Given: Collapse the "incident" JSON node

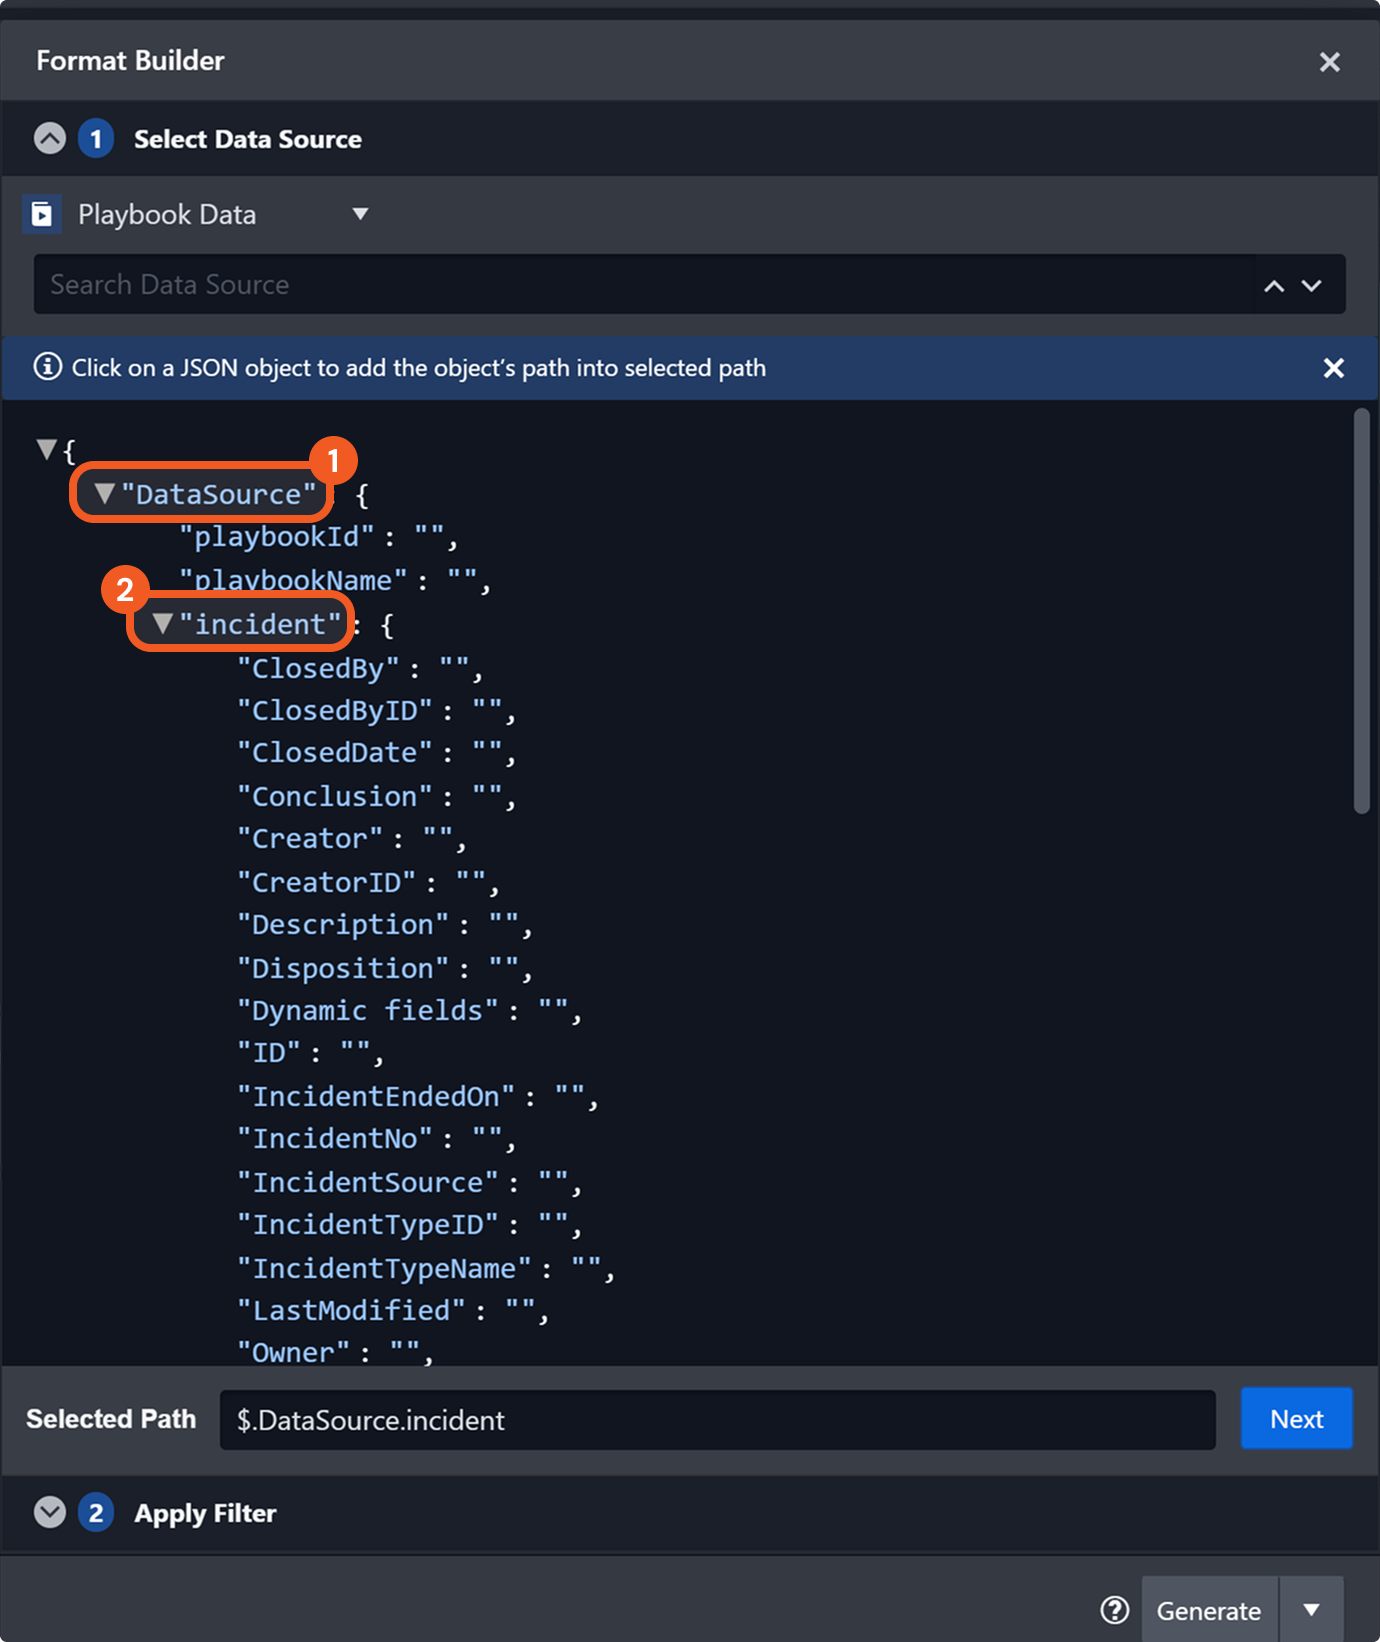Looking at the screenshot, I should pyautogui.click(x=163, y=624).
